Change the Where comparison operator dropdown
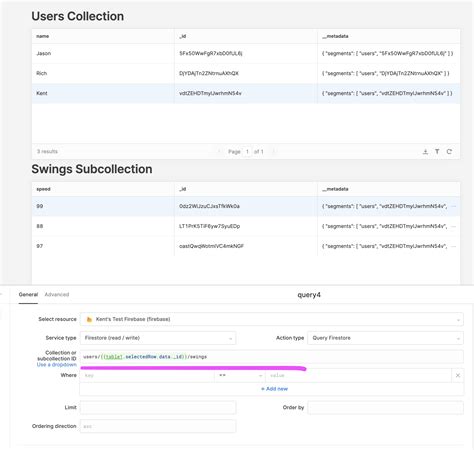The width and height of the screenshot is (474, 450). (x=240, y=375)
